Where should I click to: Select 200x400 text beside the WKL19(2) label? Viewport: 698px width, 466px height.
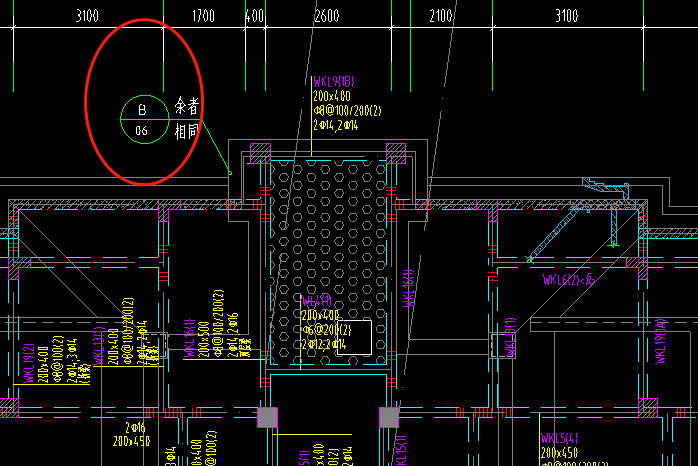pyautogui.click(x=44, y=365)
